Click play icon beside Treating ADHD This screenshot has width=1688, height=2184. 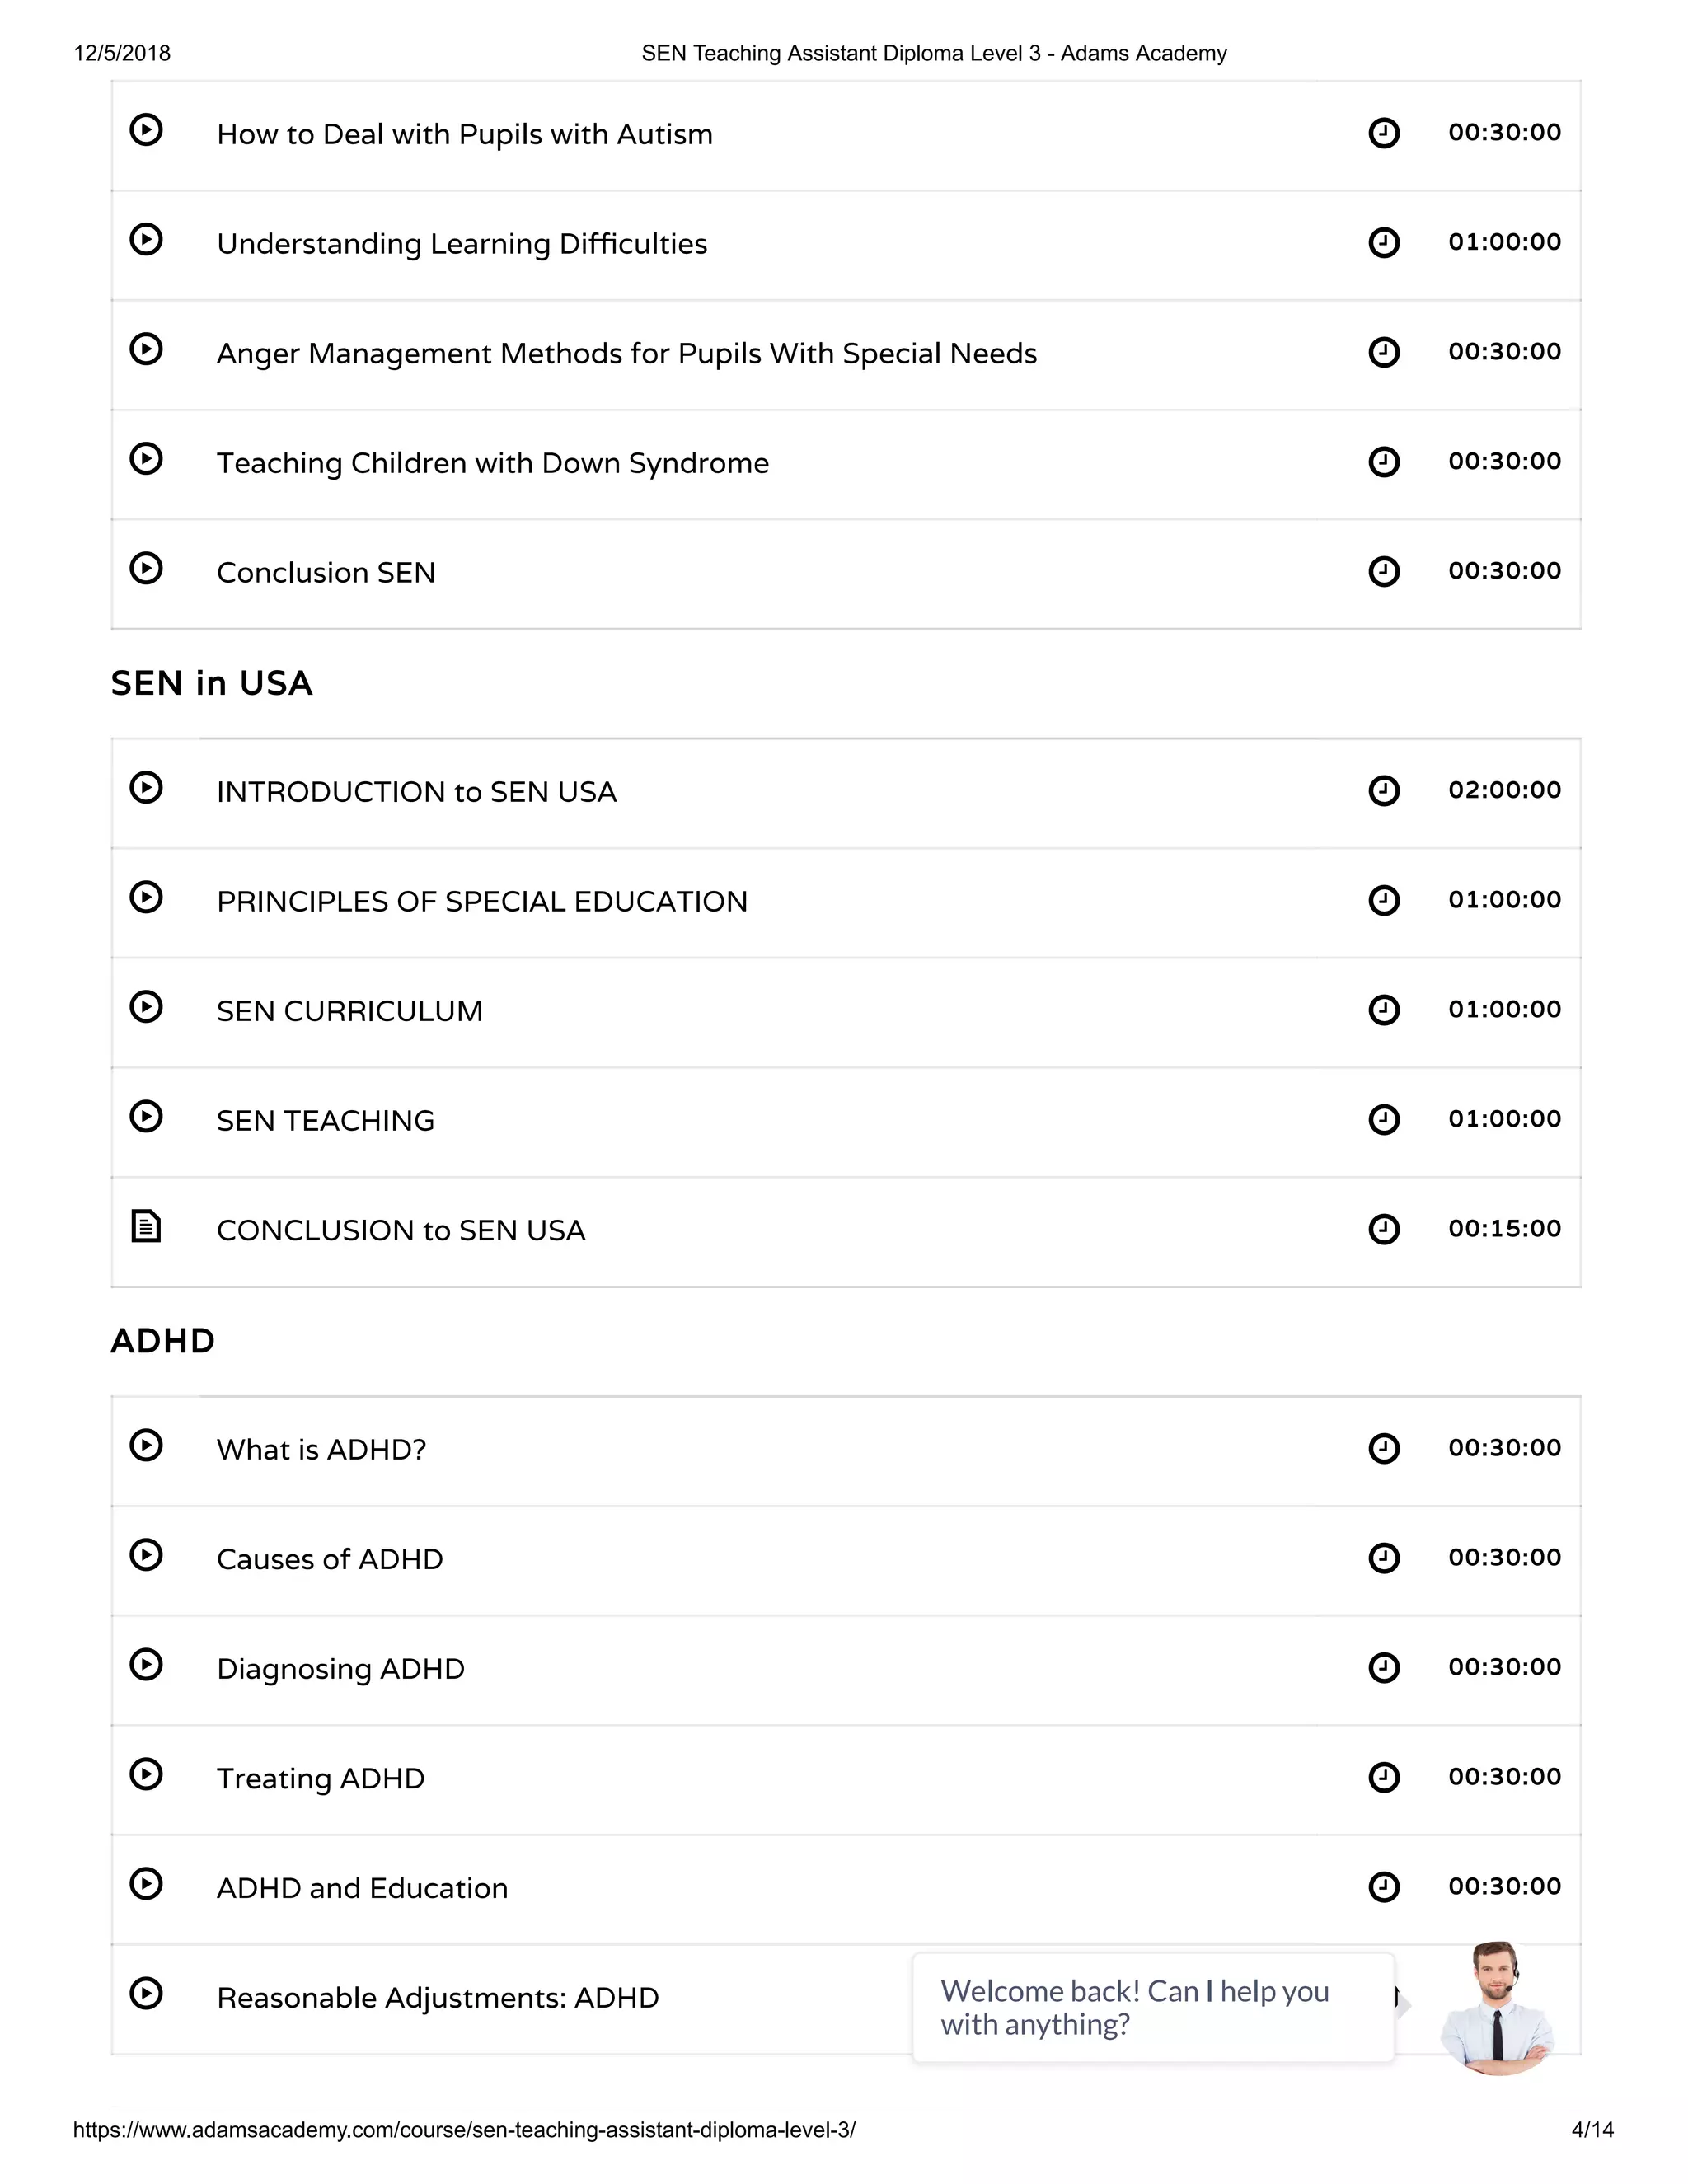click(x=146, y=1775)
